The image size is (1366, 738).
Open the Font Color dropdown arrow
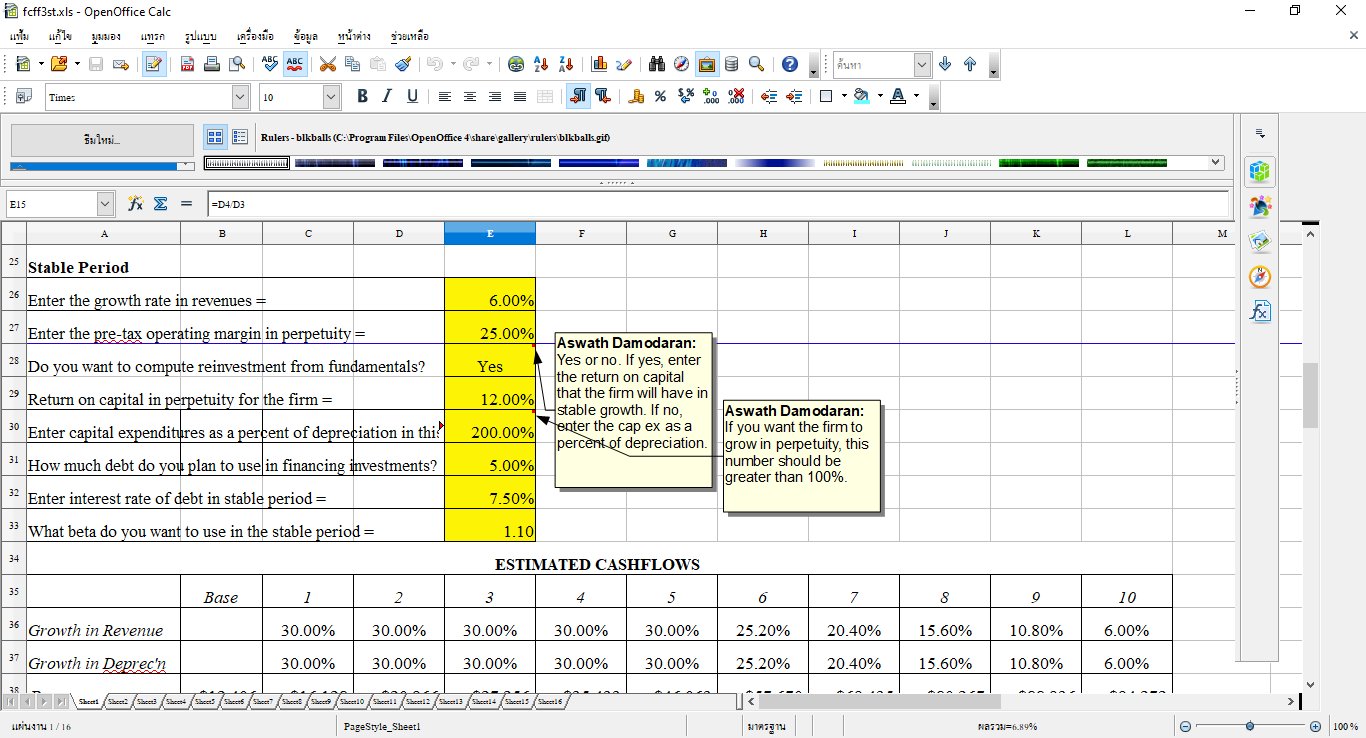coord(915,96)
